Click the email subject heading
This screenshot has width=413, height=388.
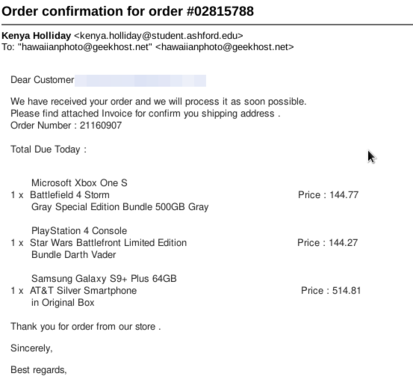click(x=128, y=11)
